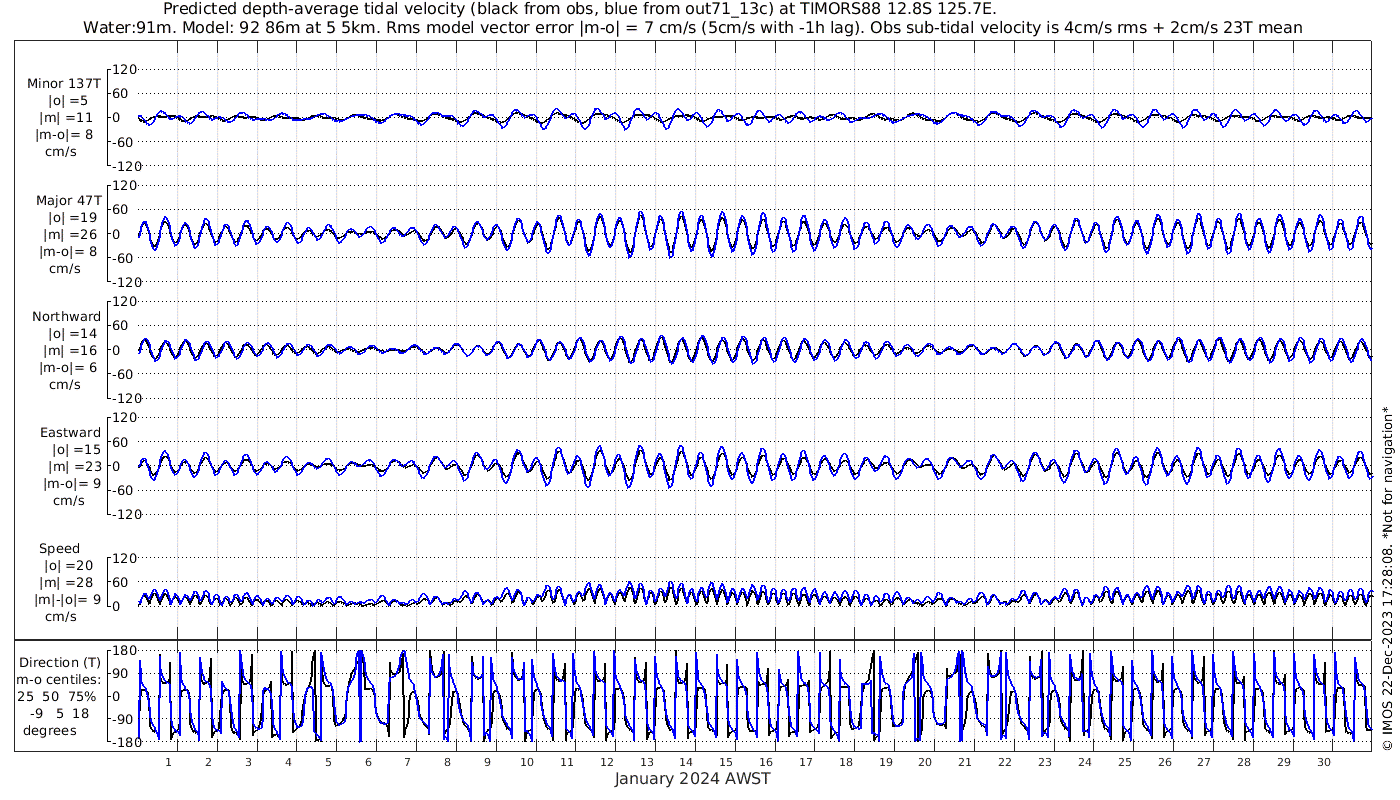Click the '|o| =15' value under Eastward

click(x=76, y=450)
